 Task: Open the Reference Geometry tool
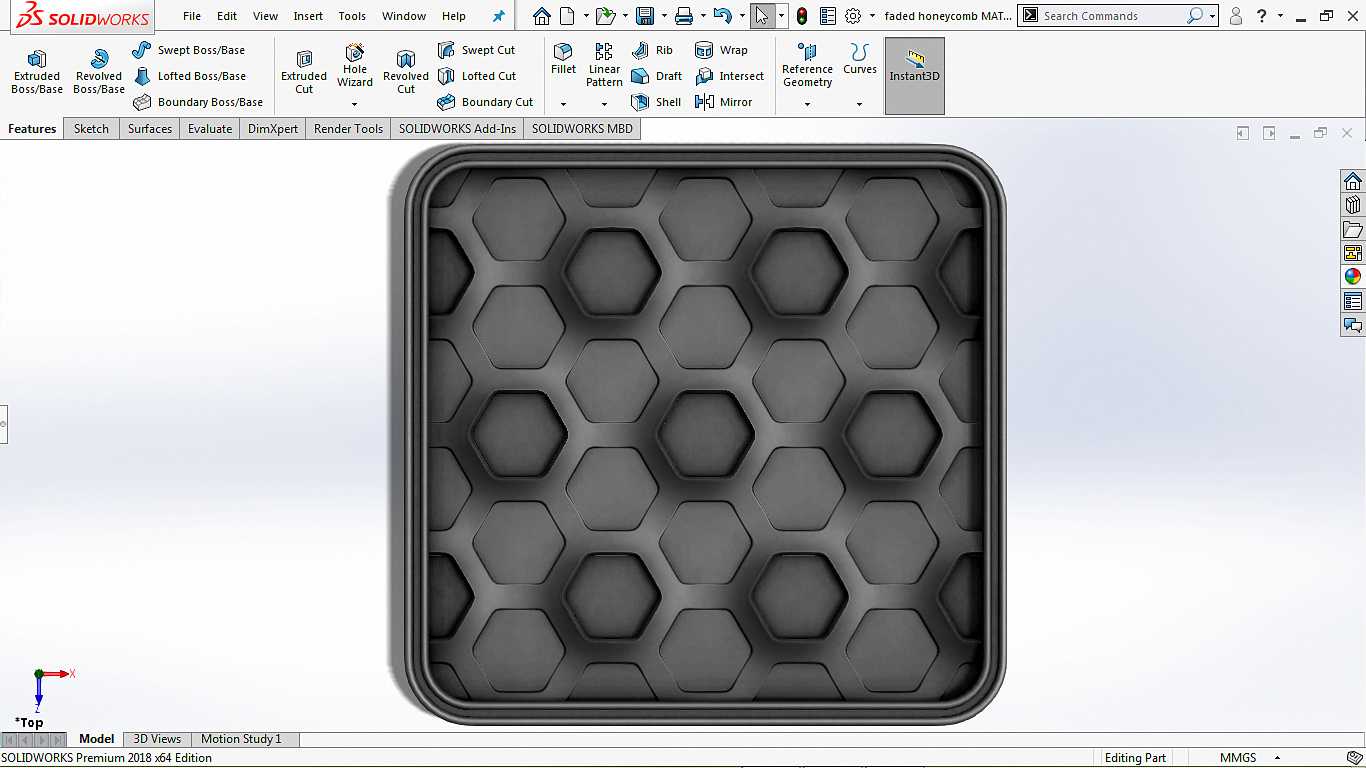pos(807,65)
